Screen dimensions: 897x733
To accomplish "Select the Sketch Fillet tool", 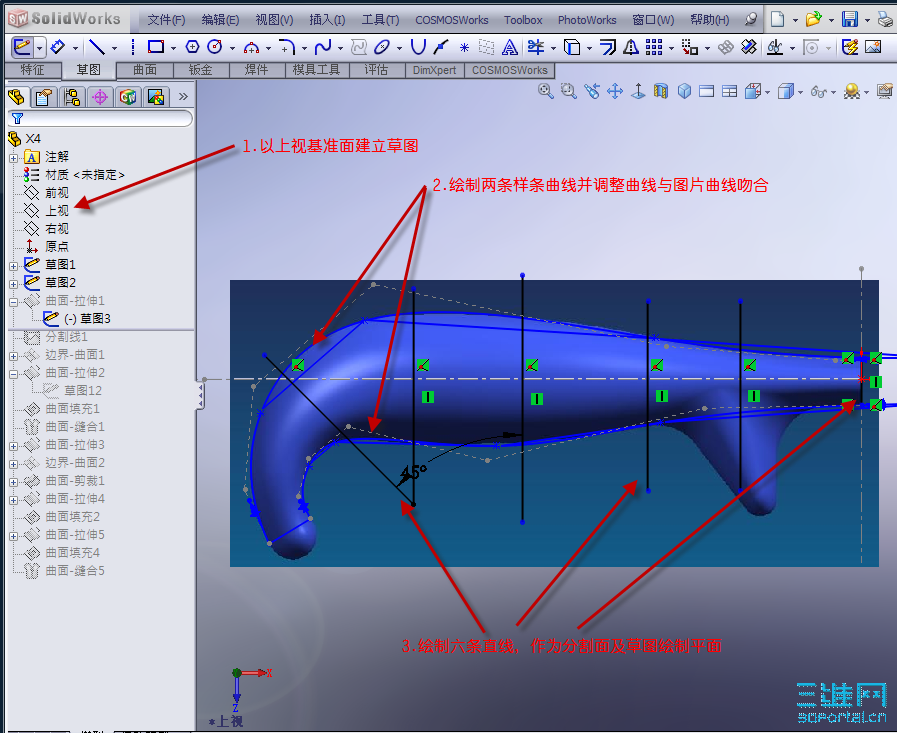I will tap(287, 47).
